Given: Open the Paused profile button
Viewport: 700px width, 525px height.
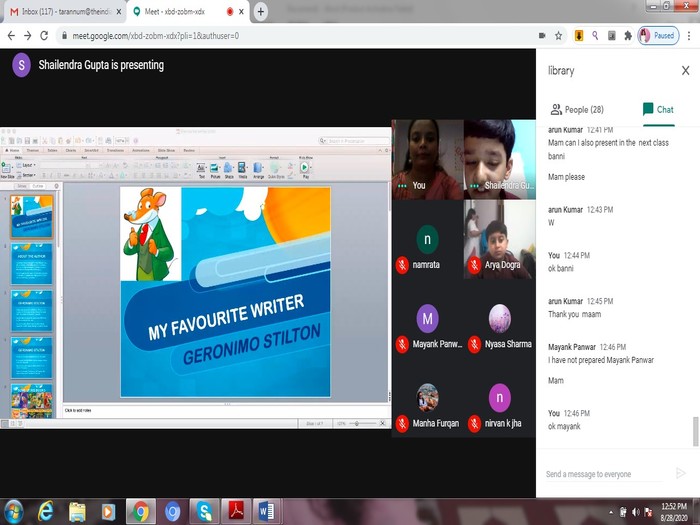Looking at the screenshot, I should click(658, 36).
